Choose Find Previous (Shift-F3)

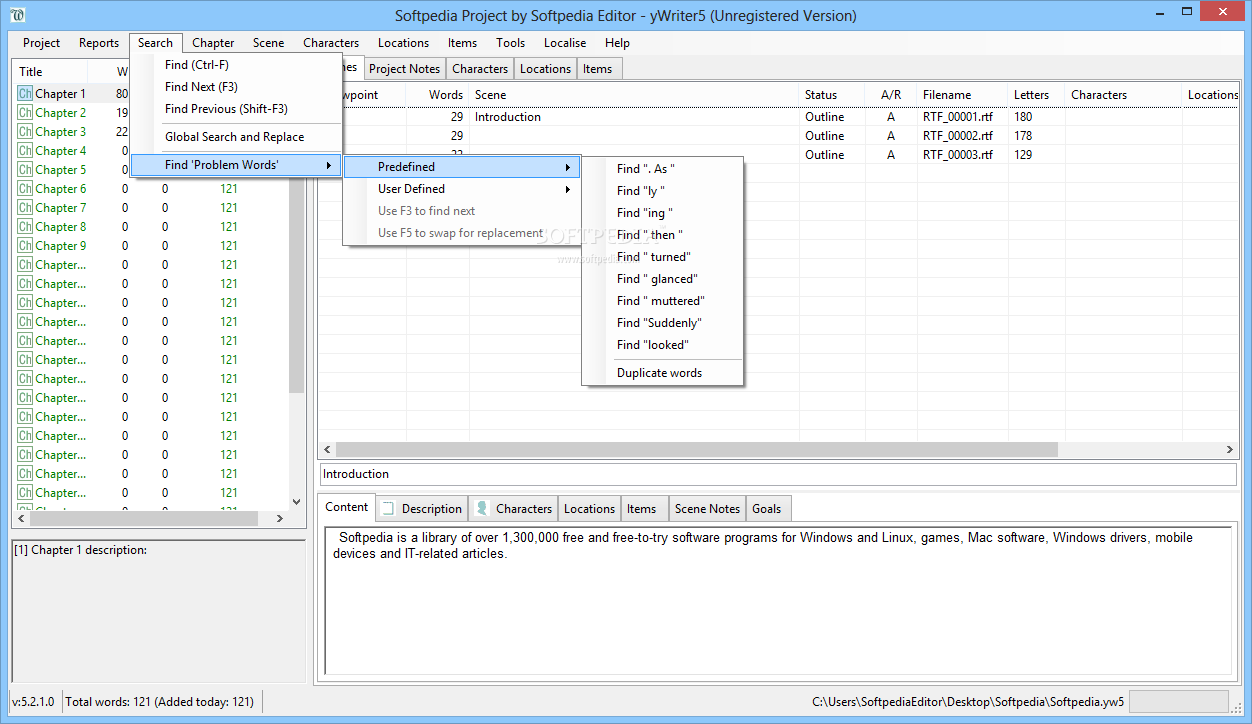[x=237, y=109]
